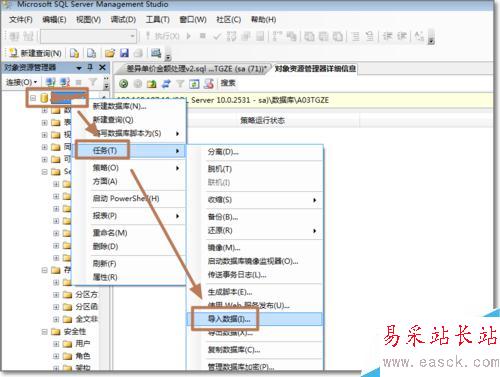Open the 帮助(H) menu
The width and height of the screenshot is (500, 377).
pos(263,20)
